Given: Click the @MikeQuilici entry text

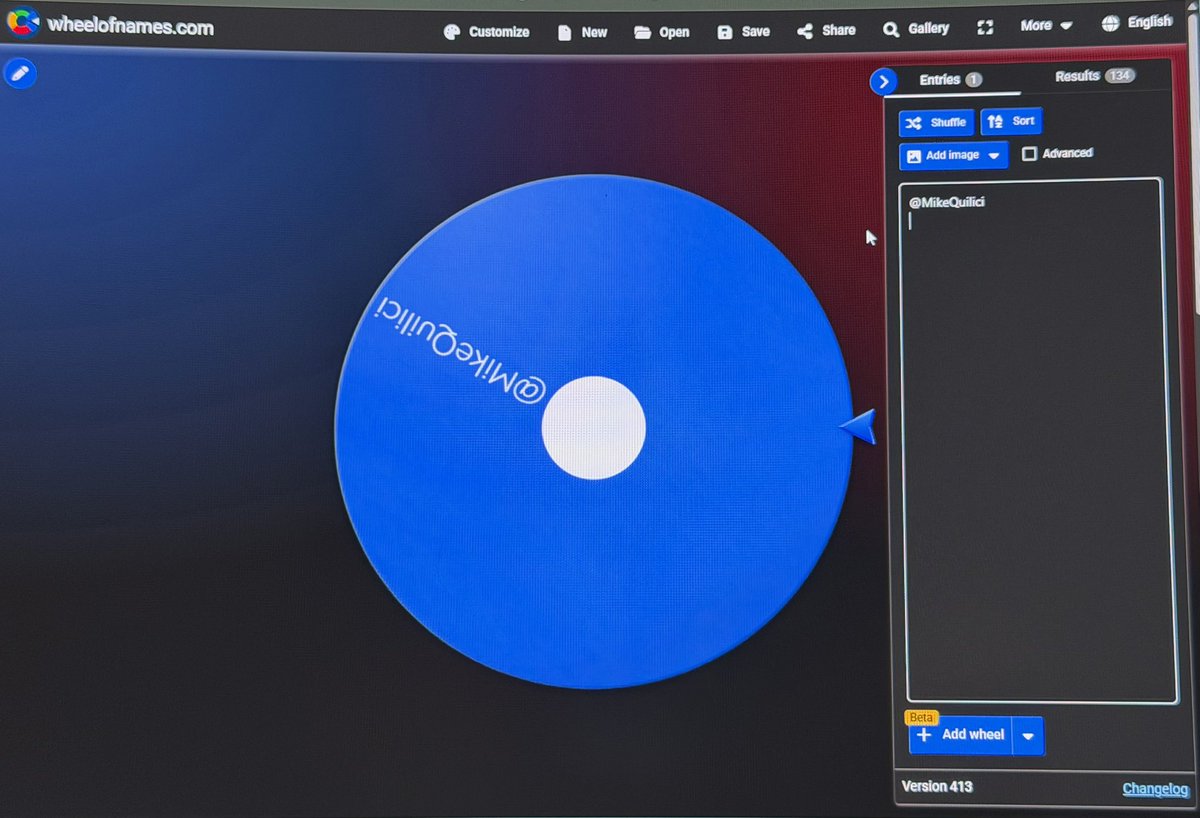Looking at the screenshot, I should click(947, 203).
